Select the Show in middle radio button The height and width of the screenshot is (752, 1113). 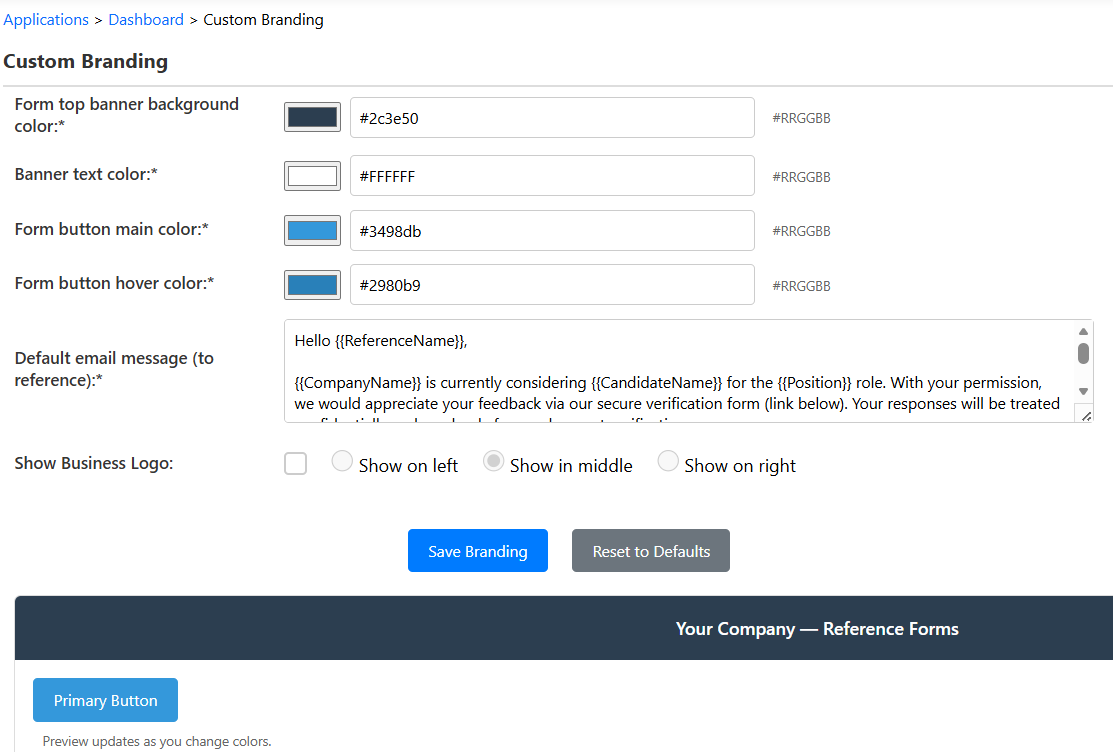(492, 460)
